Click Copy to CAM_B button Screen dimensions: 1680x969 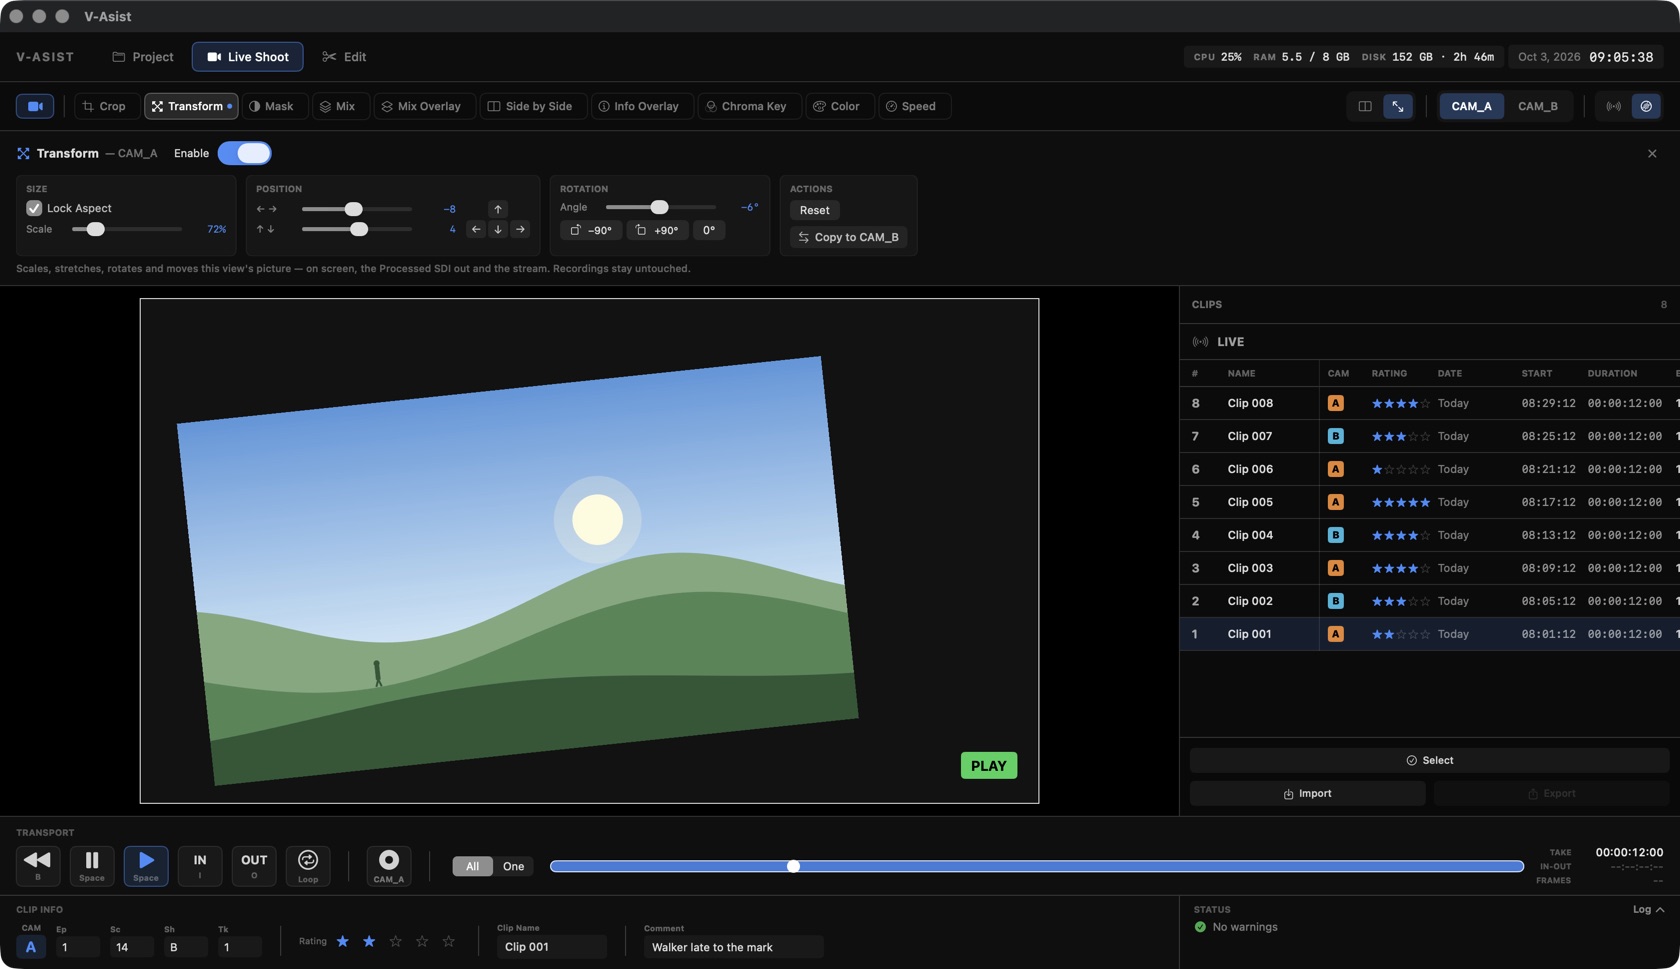coord(848,237)
